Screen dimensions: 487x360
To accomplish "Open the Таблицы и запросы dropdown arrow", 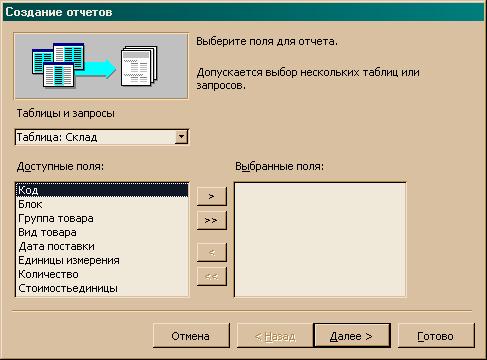I will tap(181, 137).
